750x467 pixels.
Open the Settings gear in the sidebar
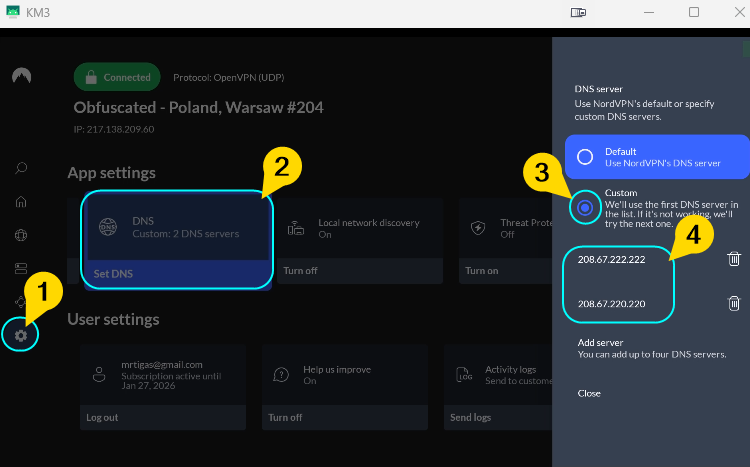click(x=21, y=335)
